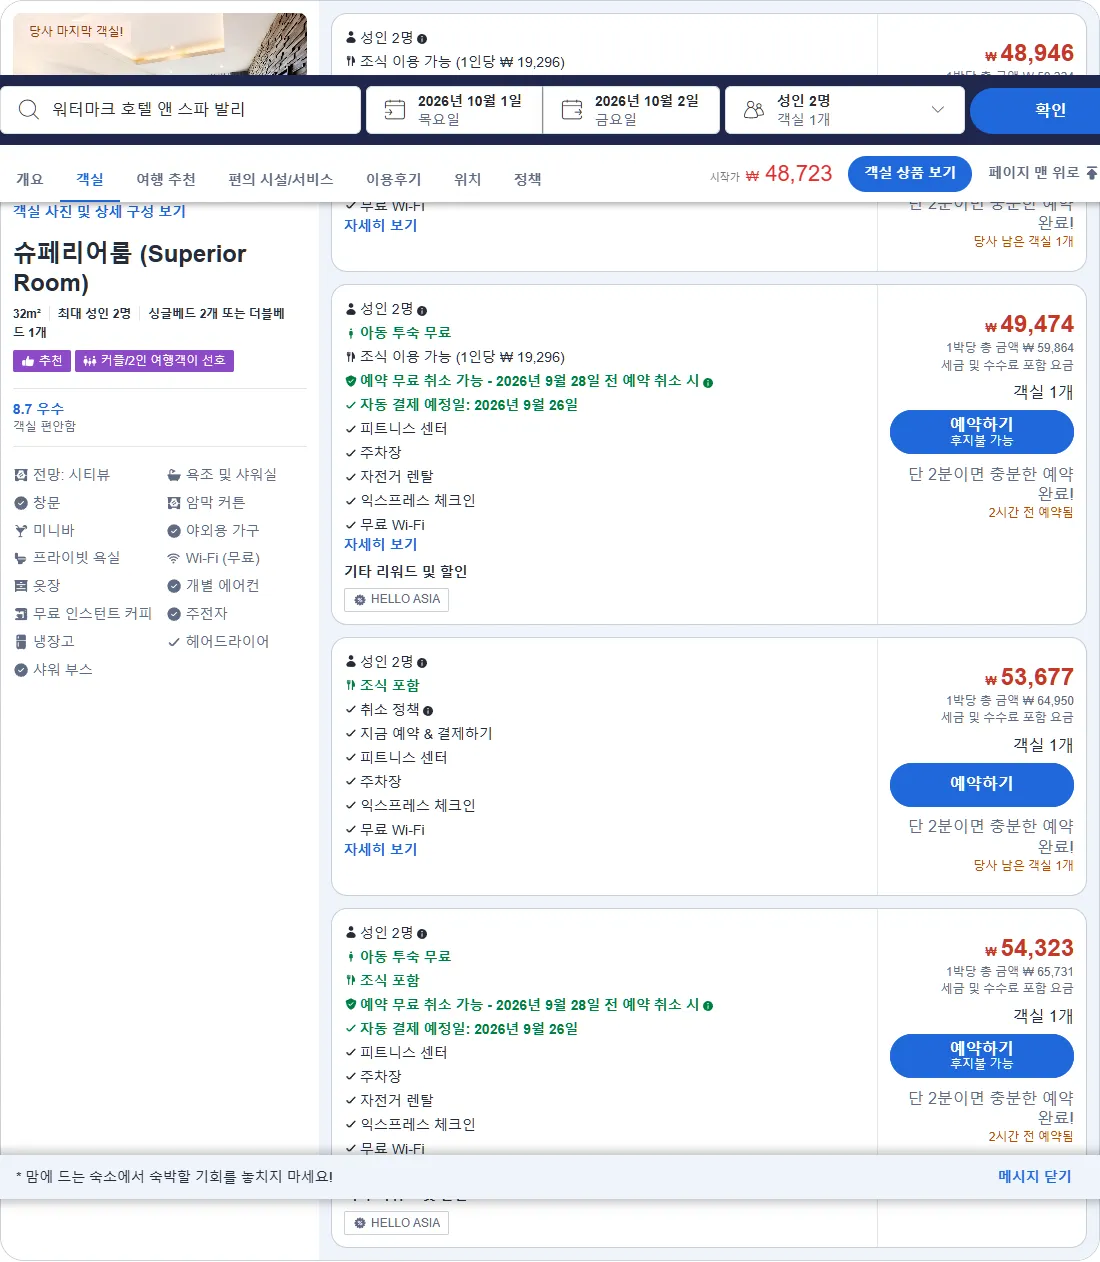The width and height of the screenshot is (1100, 1262).
Task: Click the search magnifier icon in hotel field
Action: [x=29, y=109]
